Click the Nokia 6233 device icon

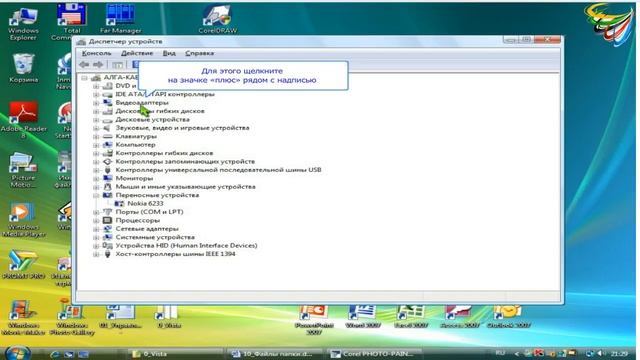(x=119, y=203)
